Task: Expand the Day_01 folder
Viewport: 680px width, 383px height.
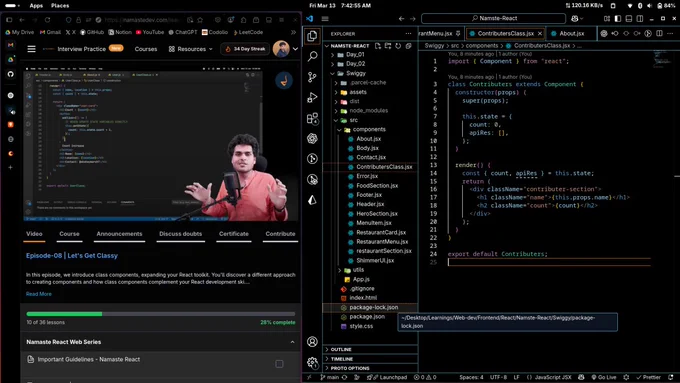Action: 371,55
